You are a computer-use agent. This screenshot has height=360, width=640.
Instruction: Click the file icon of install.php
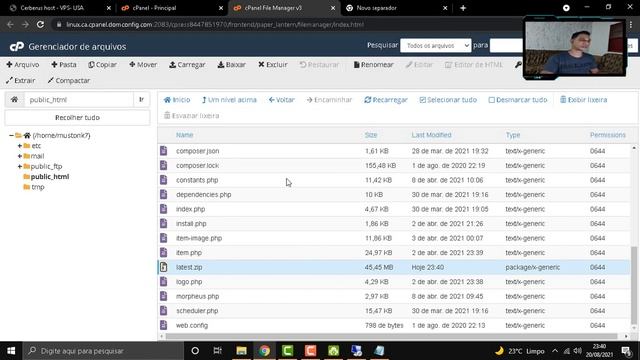point(164,224)
